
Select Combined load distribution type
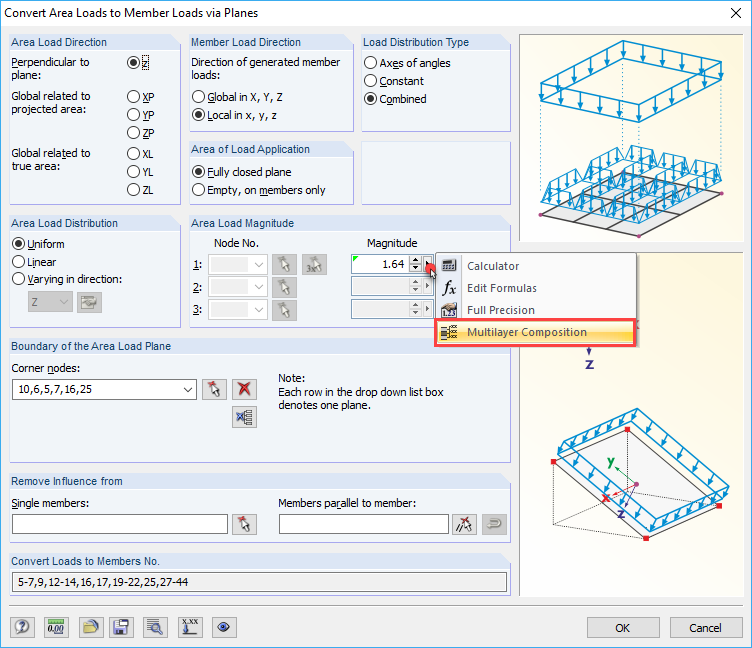[x=370, y=99]
